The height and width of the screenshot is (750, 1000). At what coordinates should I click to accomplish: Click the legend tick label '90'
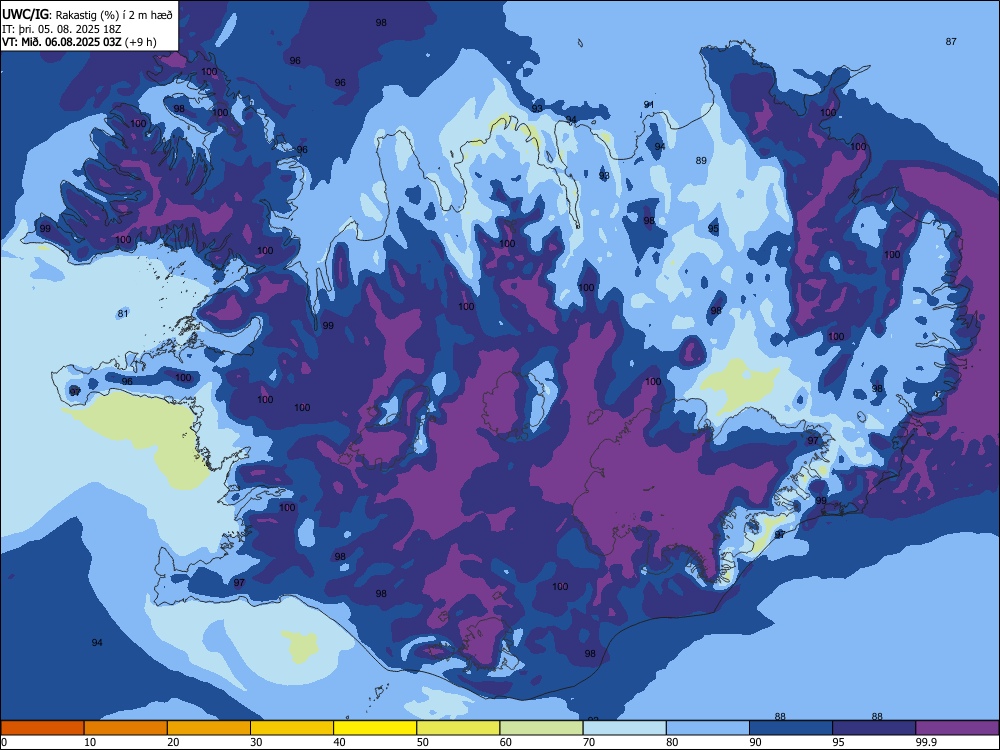tap(755, 742)
